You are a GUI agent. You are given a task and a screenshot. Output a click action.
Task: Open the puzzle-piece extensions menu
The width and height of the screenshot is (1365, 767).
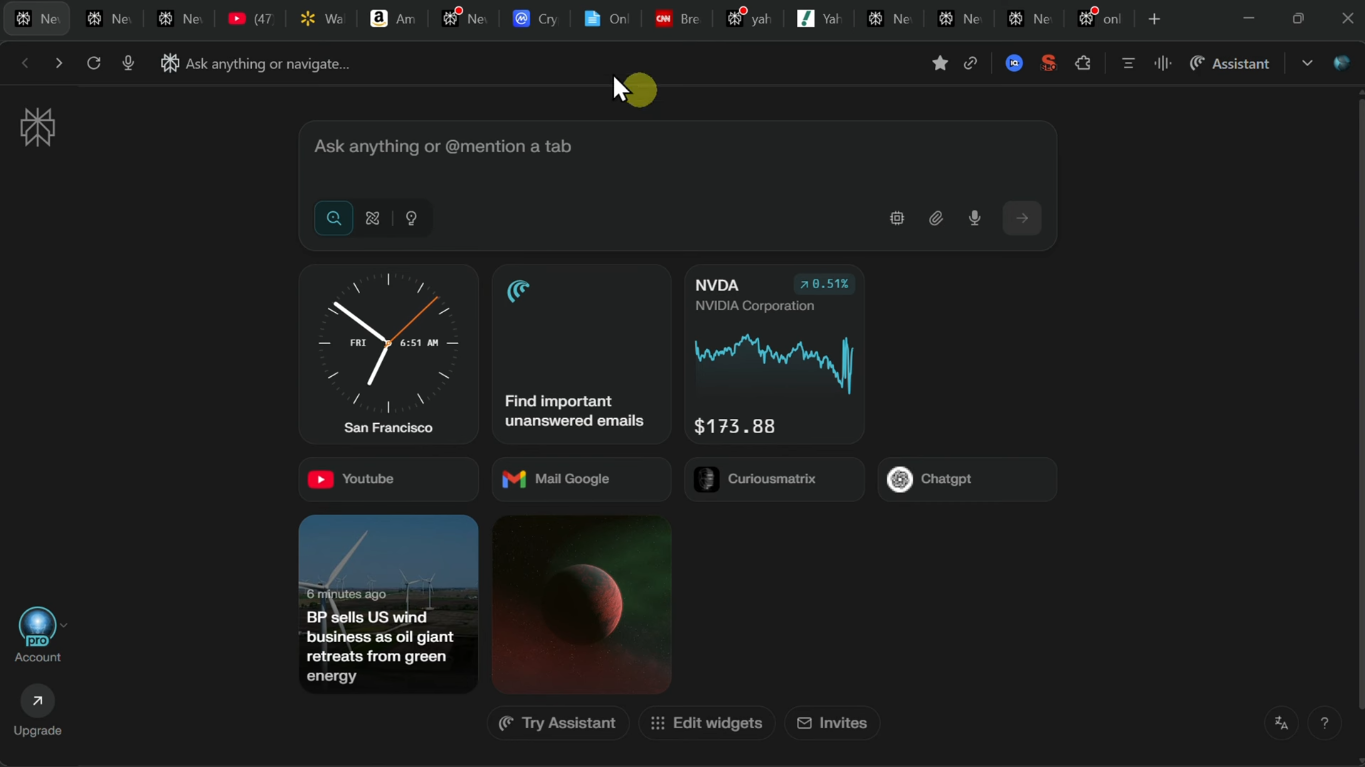tap(1083, 63)
